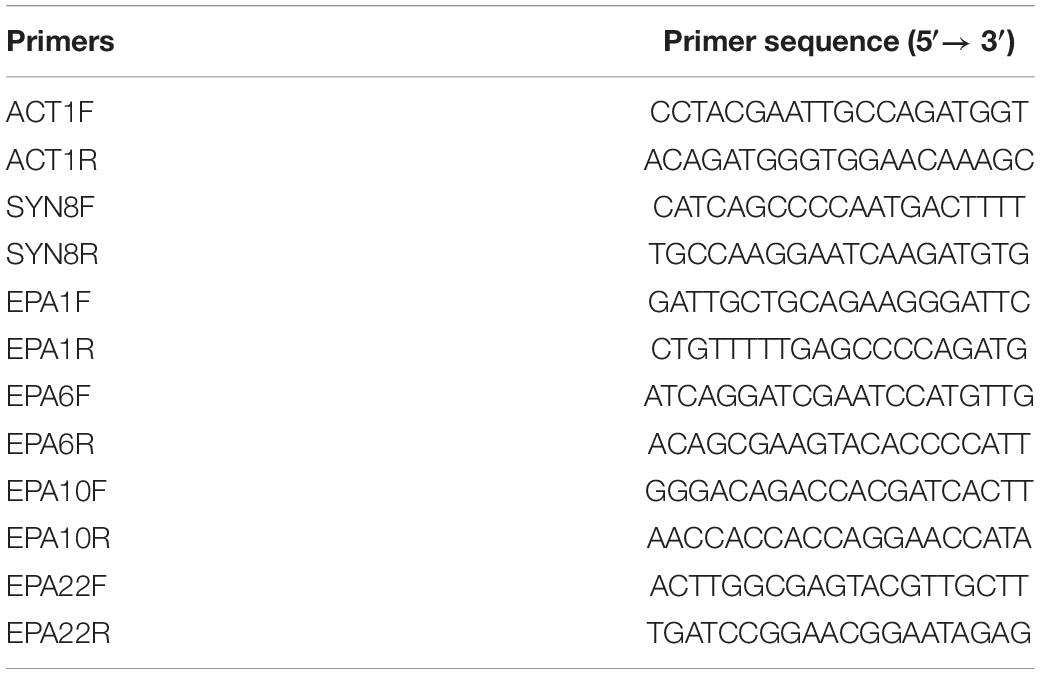Image resolution: width=1040 pixels, height=674 pixels.
Task: Select the sequence TGATCCGGAACGGAATAGAG
Action: coord(839,633)
